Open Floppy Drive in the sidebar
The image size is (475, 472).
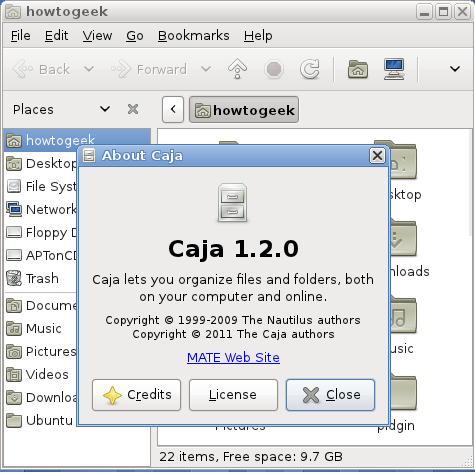tap(41, 232)
